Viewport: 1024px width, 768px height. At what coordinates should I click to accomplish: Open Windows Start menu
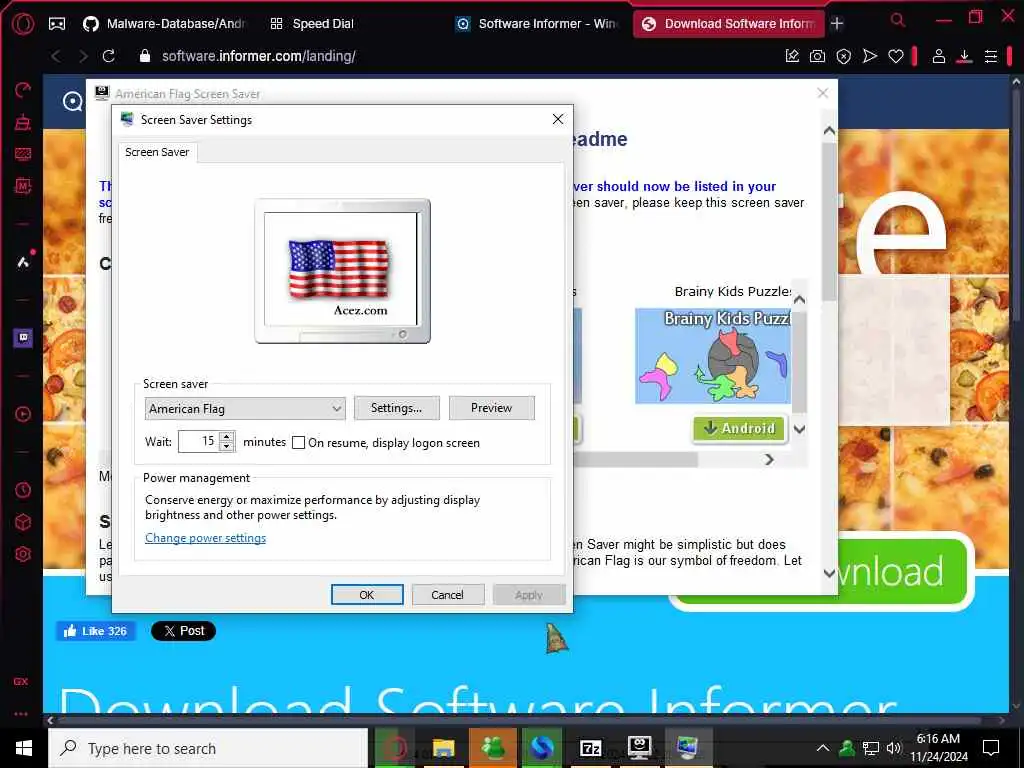click(24, 748)
